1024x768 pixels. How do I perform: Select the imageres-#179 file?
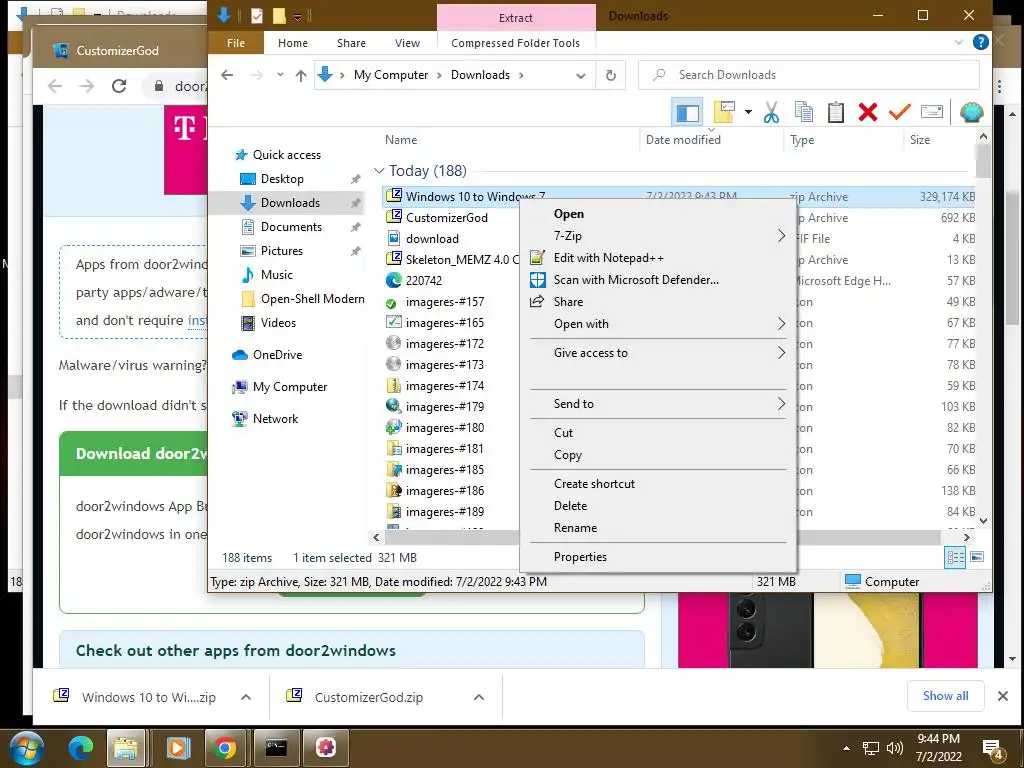[445, 407]
